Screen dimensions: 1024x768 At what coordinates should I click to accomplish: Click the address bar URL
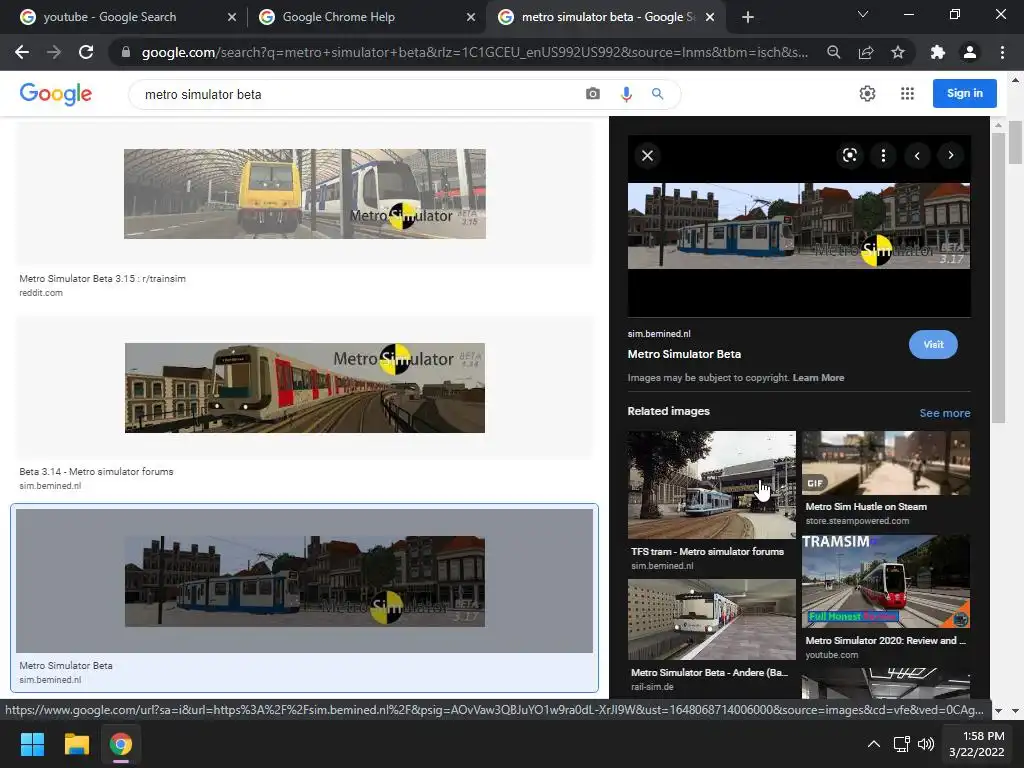pos(475,52)
